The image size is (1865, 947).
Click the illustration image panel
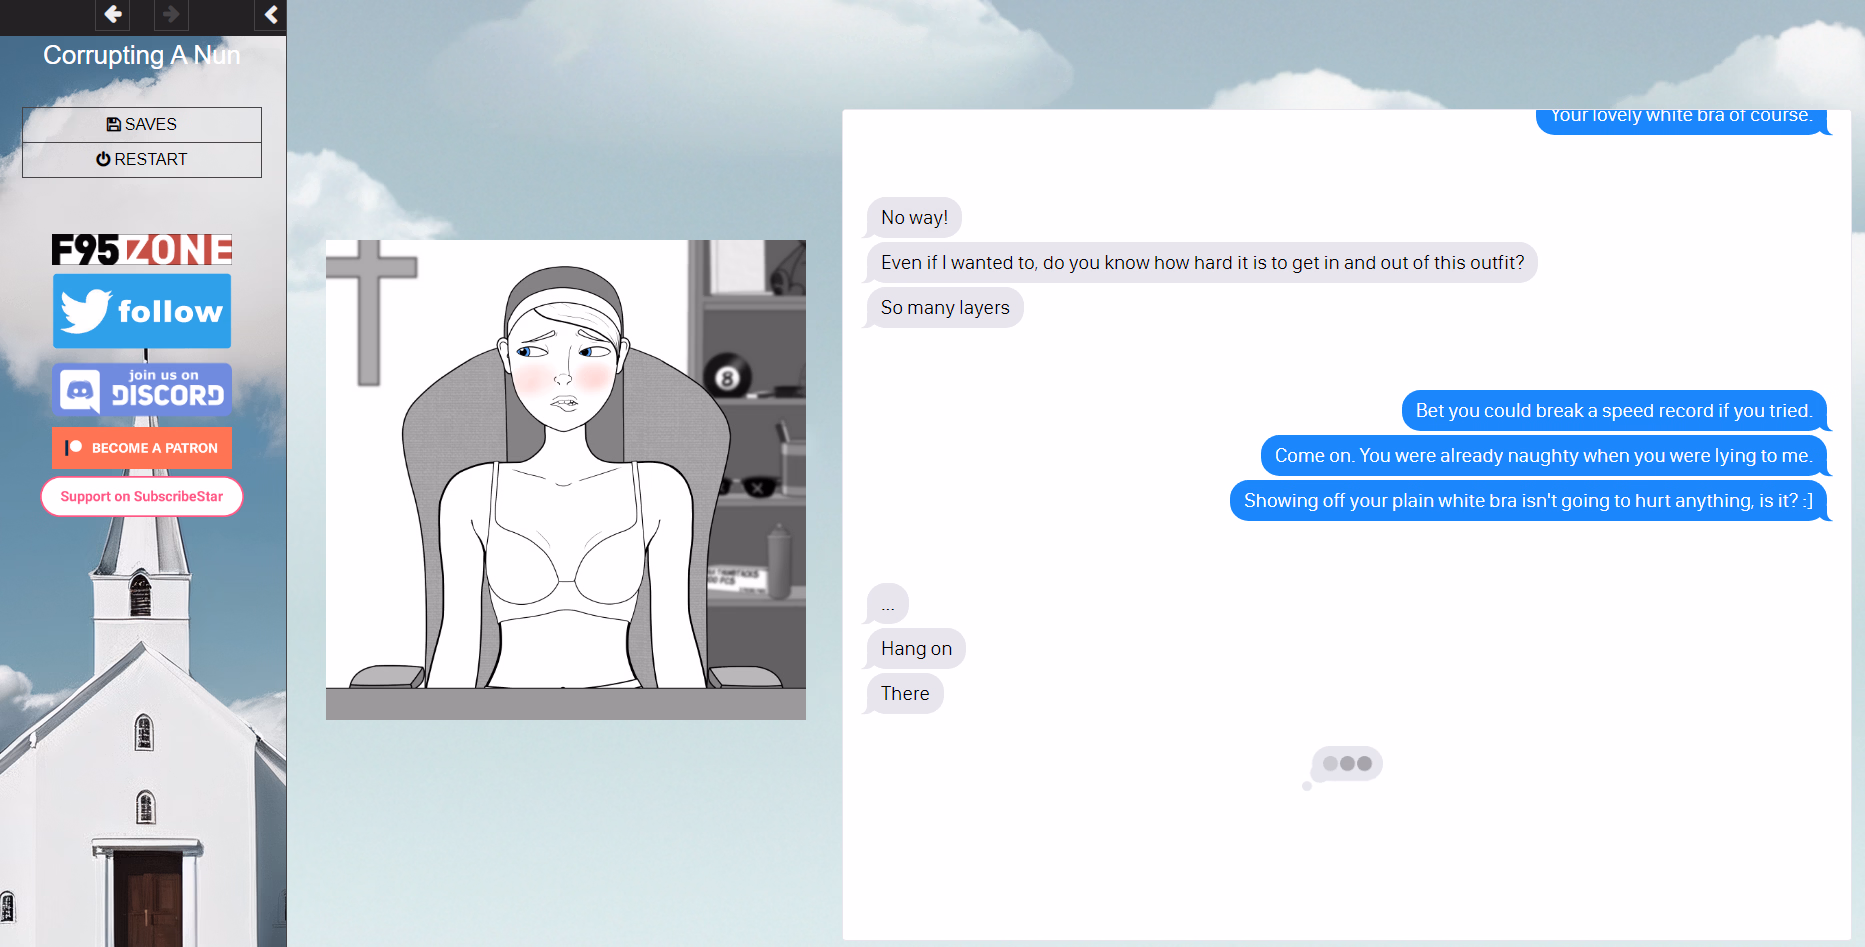tap(566, 480)
